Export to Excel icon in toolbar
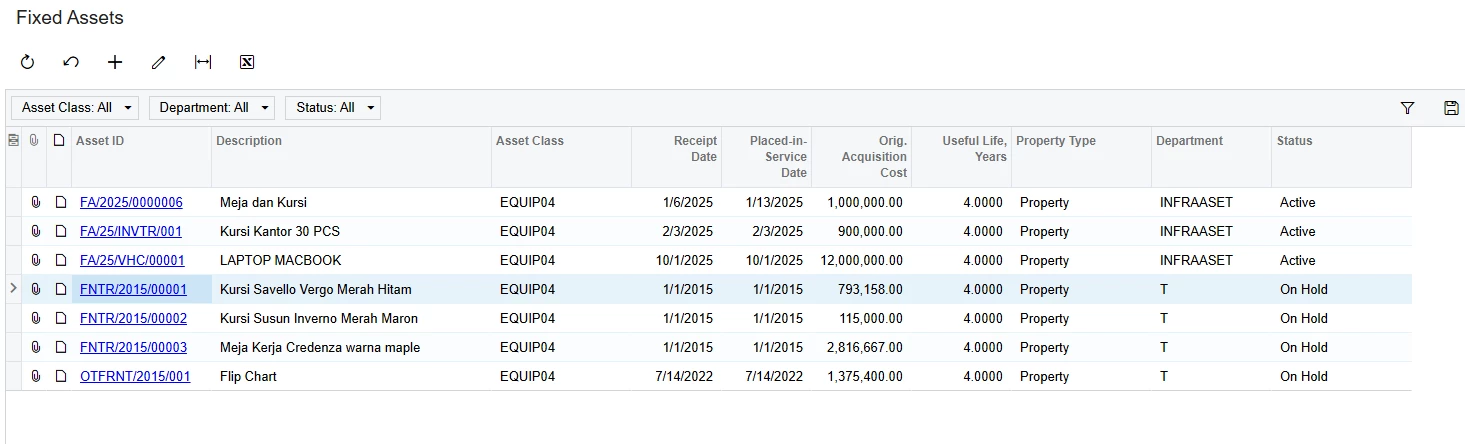This screenshot has height=444, width=1465. 247,62
